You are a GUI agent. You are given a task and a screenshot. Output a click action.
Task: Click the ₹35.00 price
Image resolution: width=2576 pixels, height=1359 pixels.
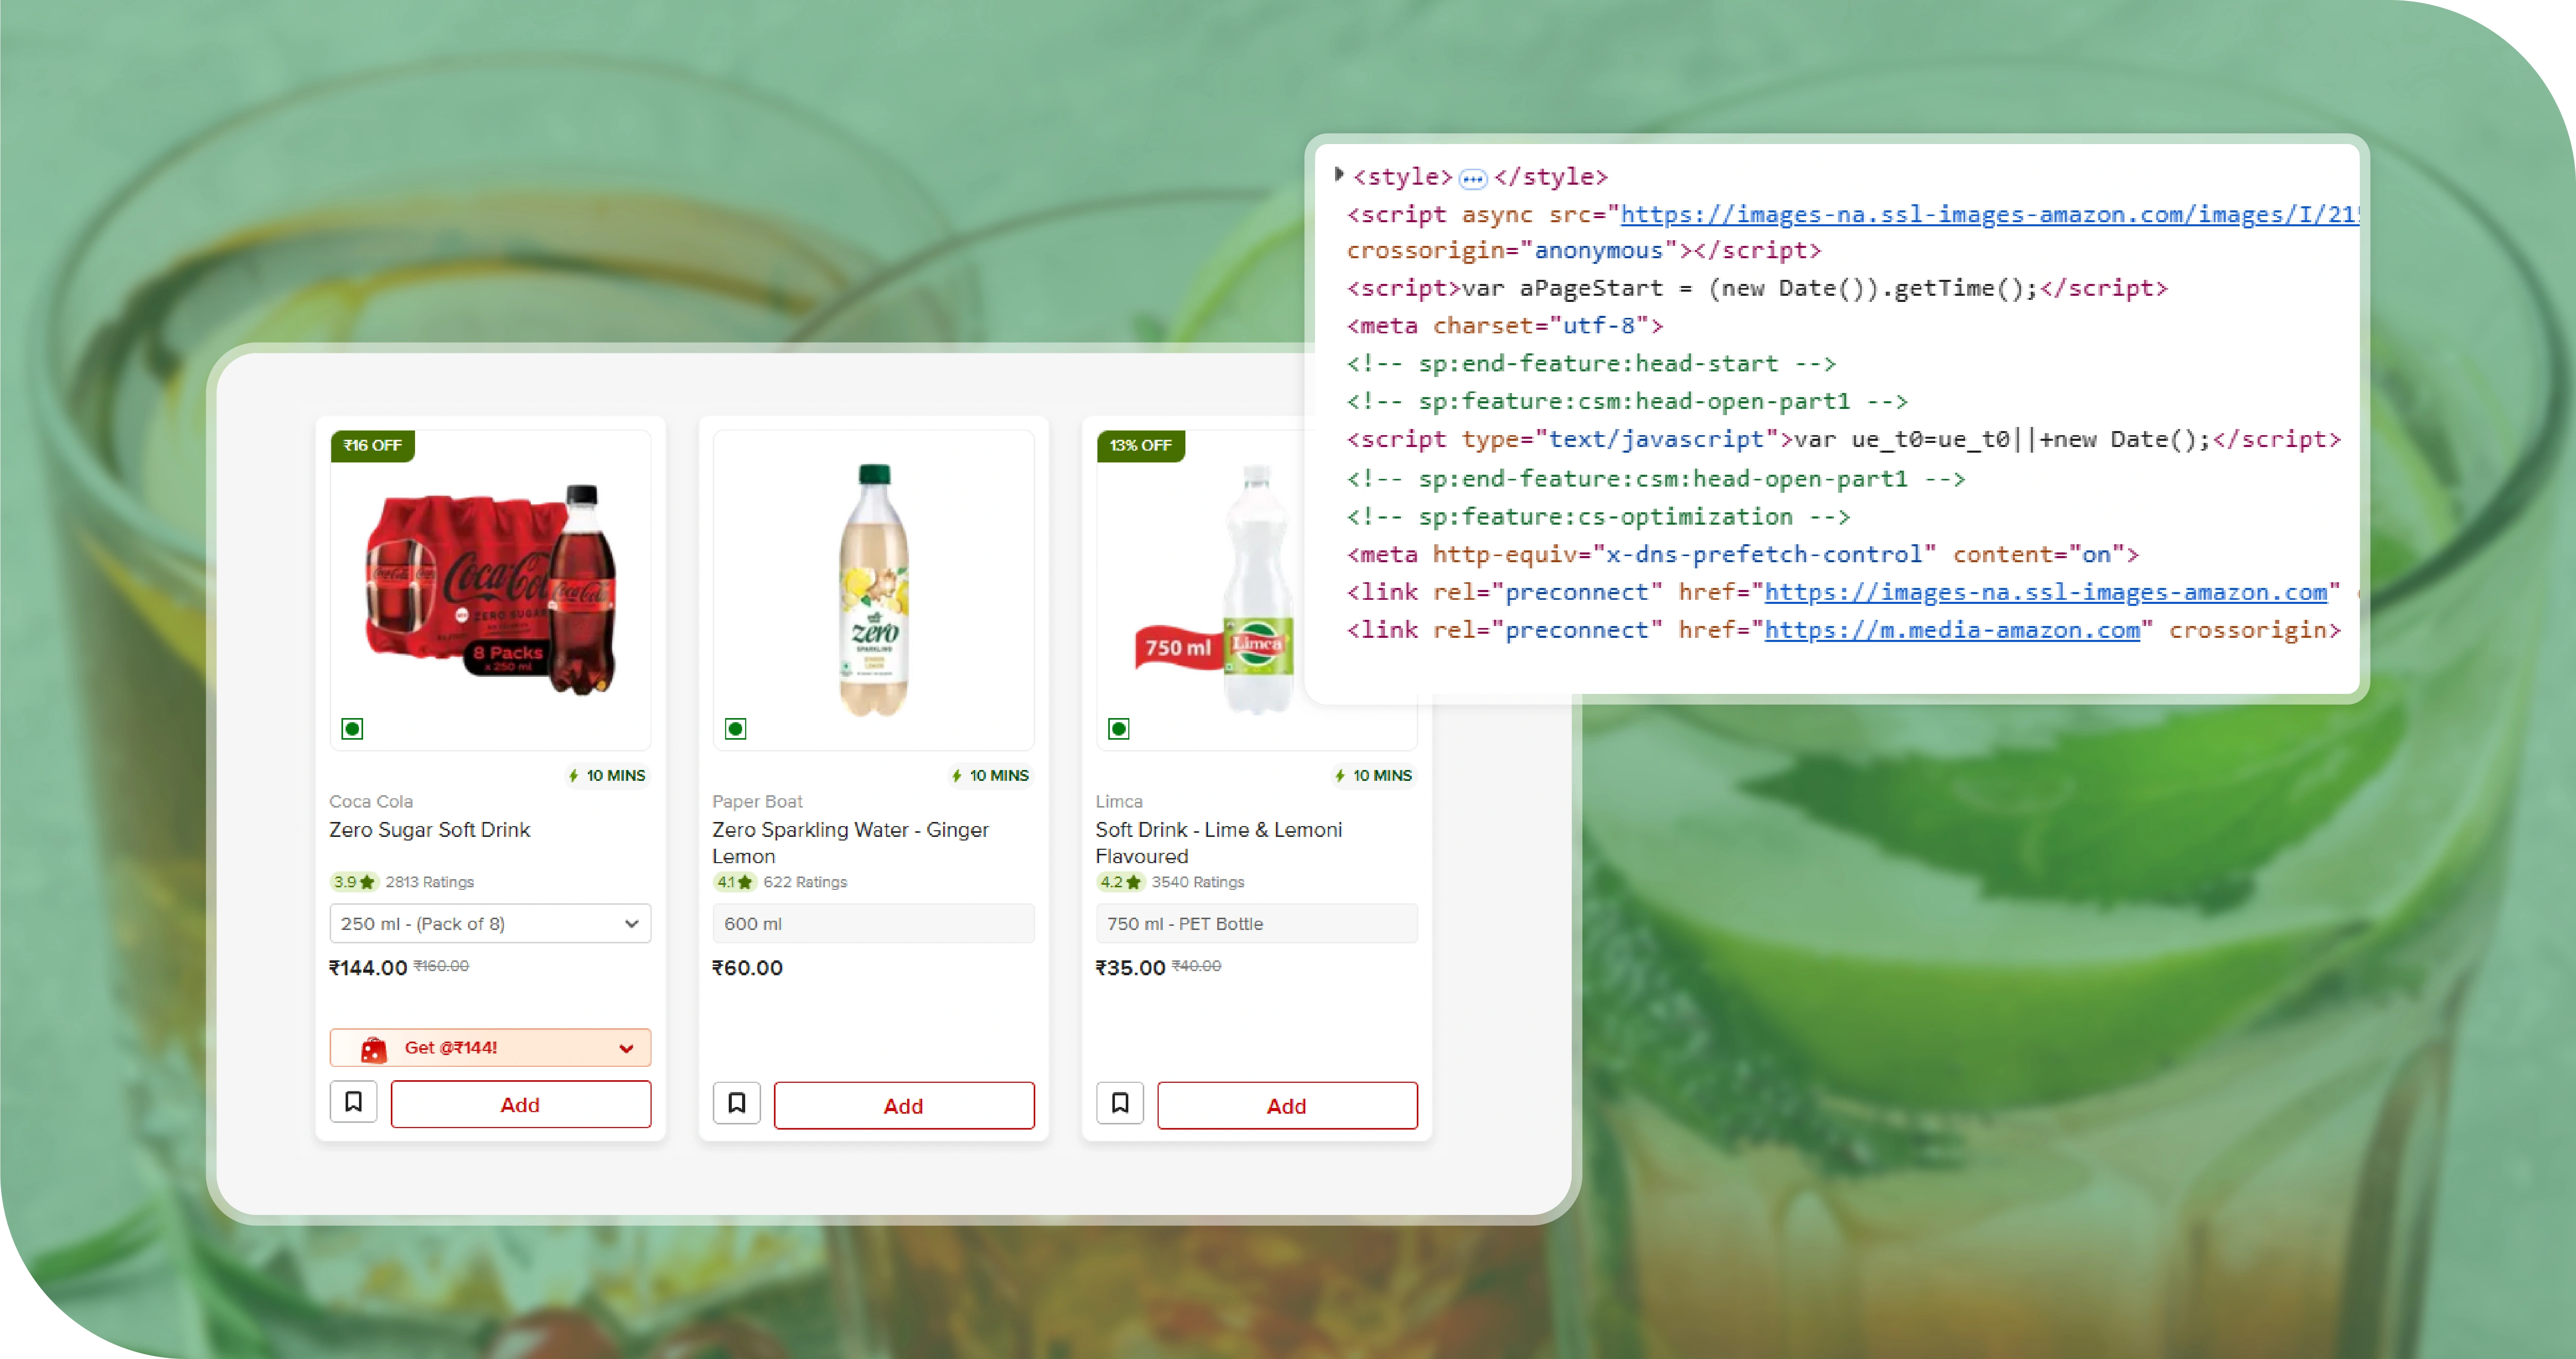click(1130, 968)
